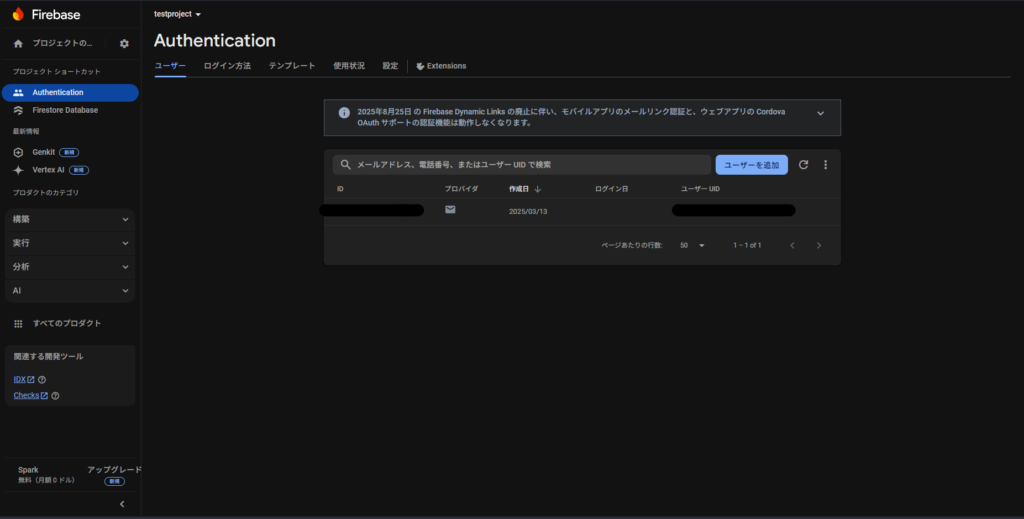Click the 新規 badge next to Genkit
Image resolution: width=1024 pixels, height=519 pixels.
pyautogui.click(x=69, y=153)
